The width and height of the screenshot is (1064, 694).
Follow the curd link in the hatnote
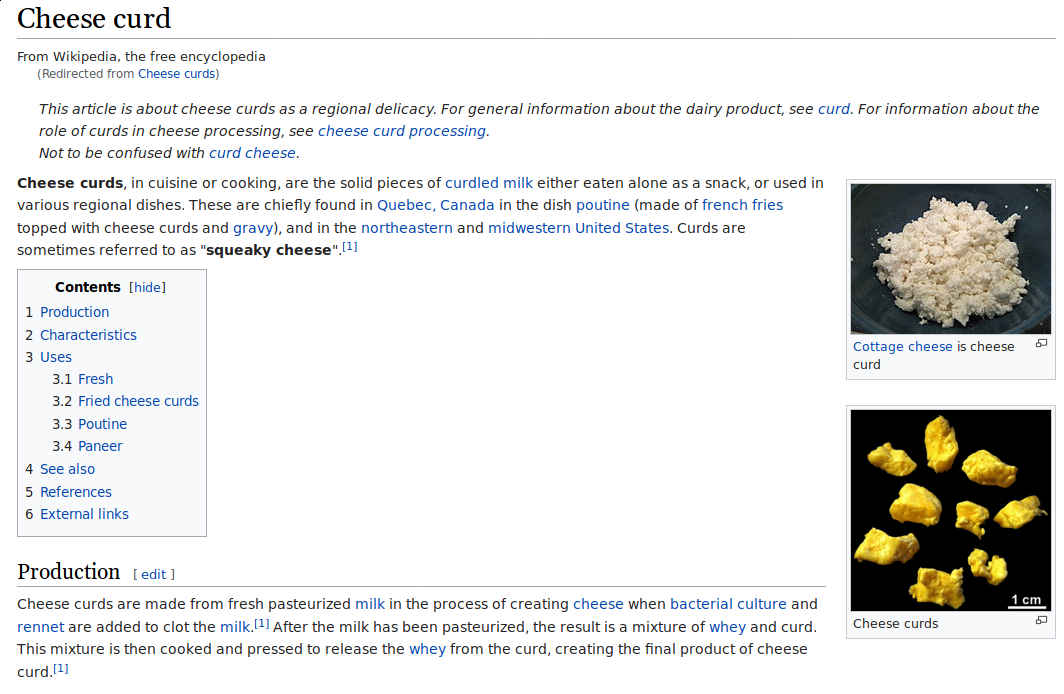[834, 109]
